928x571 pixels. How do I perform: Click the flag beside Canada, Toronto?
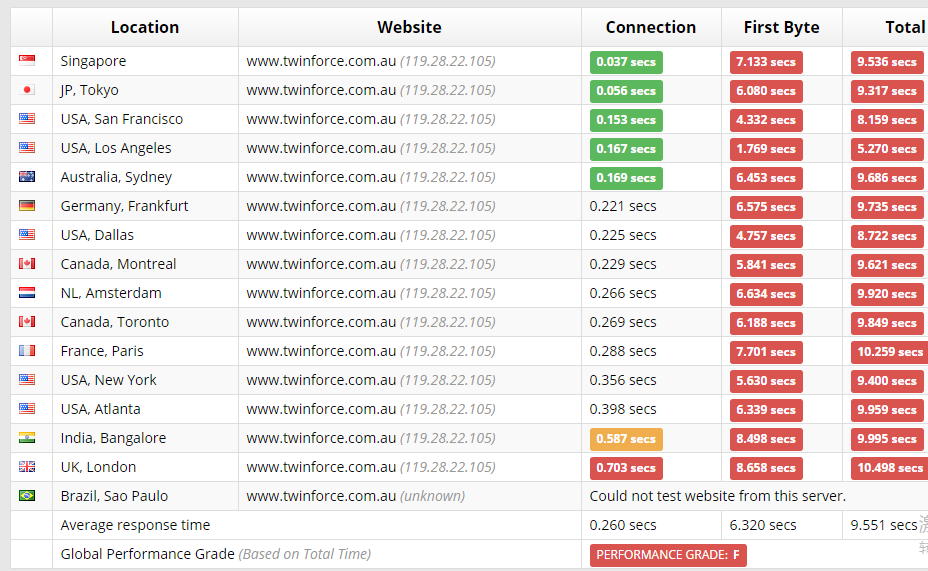pyautogui.click(x=27, y=321)
